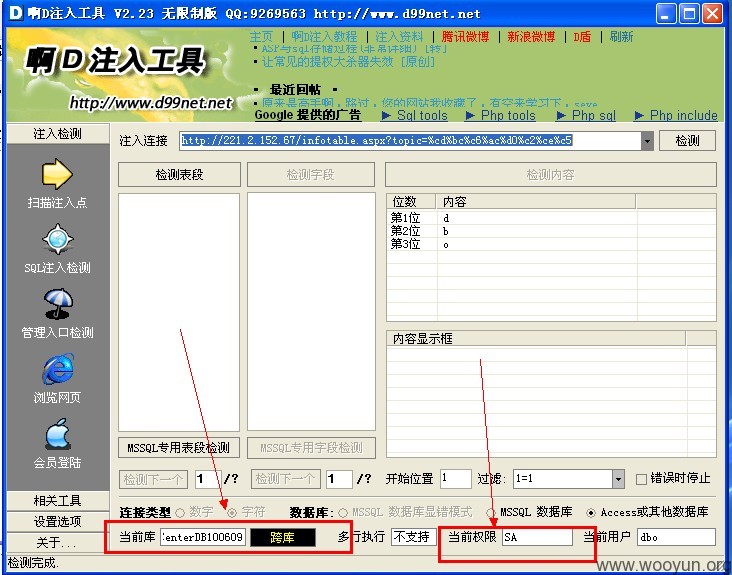The image size is (732, 575).
Task: Open the Php include ad link
Action: coord(676,115)
